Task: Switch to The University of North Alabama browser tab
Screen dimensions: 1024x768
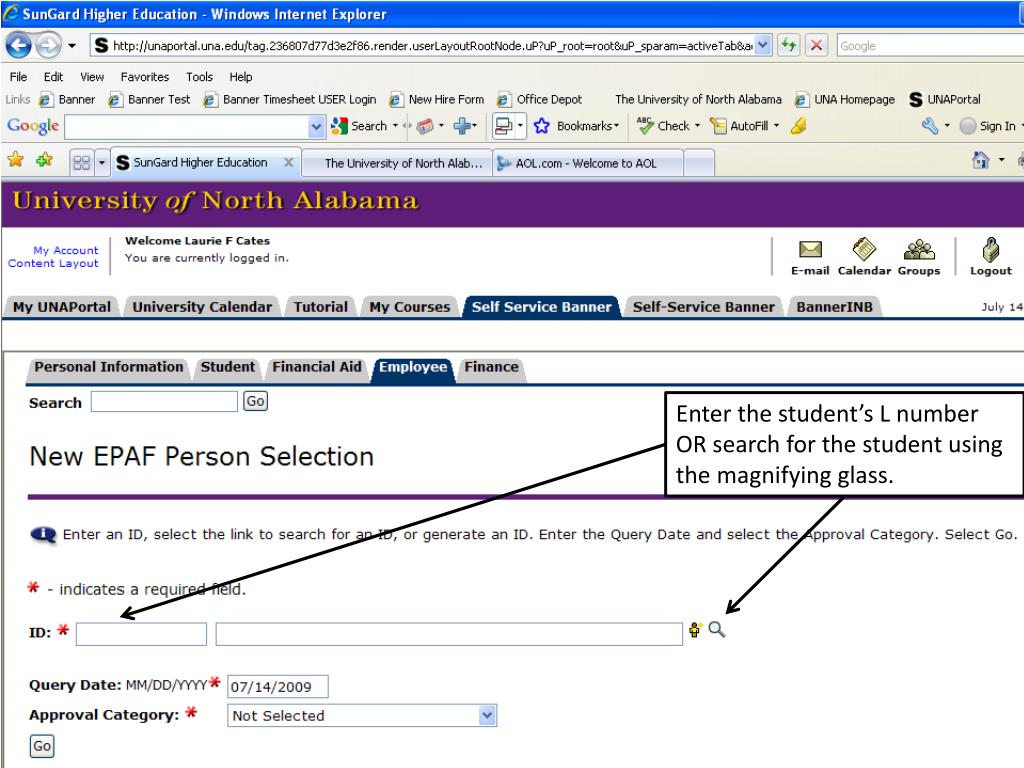Action: (398, 163)
